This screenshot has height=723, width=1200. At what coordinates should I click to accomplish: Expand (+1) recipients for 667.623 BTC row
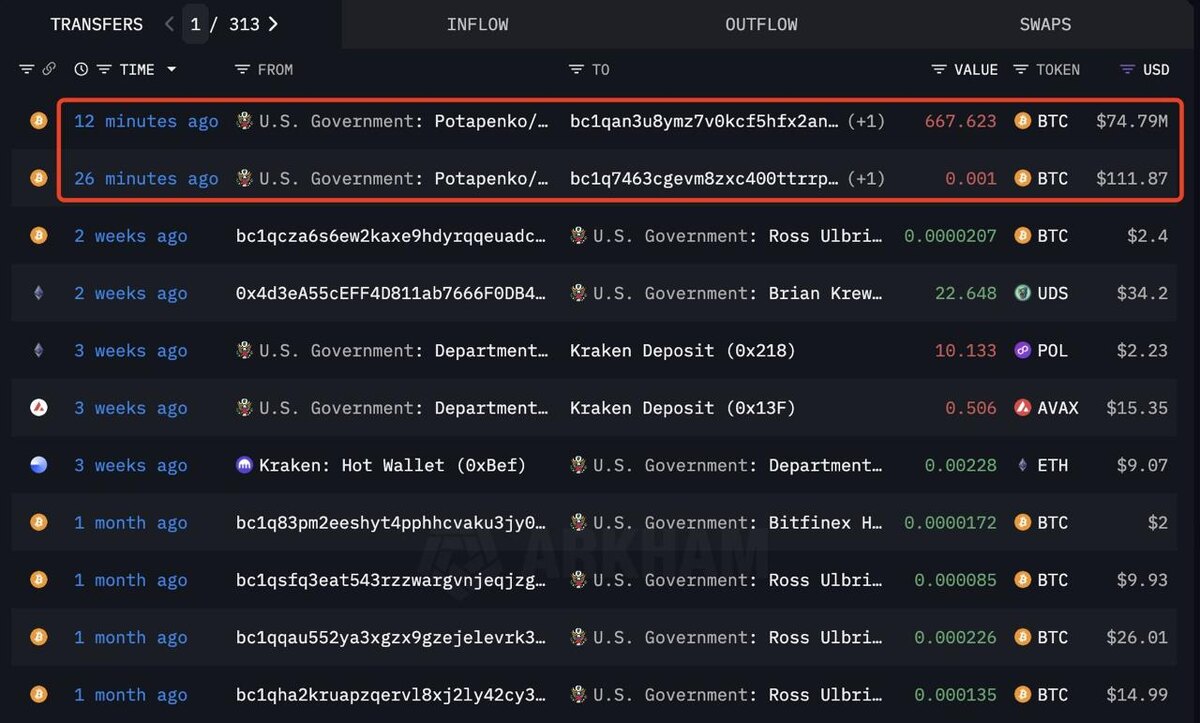point(866,121)
